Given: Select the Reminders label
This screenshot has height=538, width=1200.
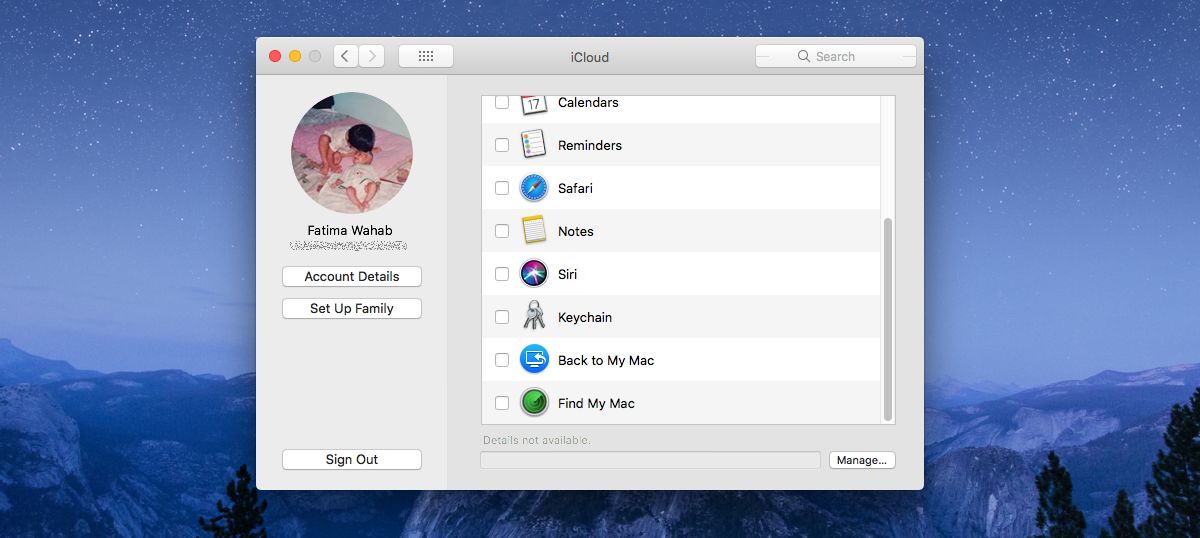Looking at the screenshot, I should coord(590,145).
